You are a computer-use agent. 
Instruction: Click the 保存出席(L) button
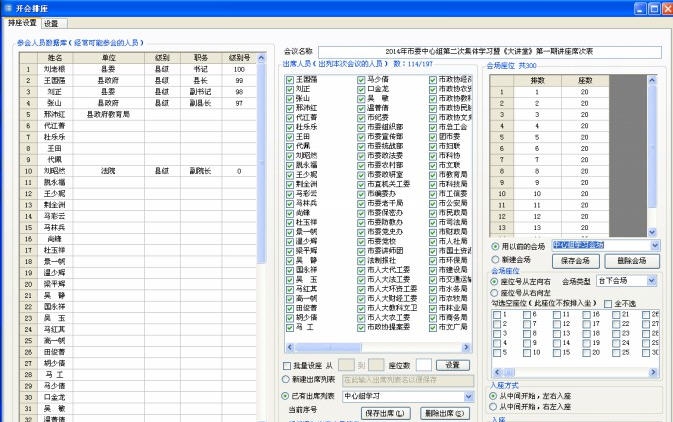[385, 413]
